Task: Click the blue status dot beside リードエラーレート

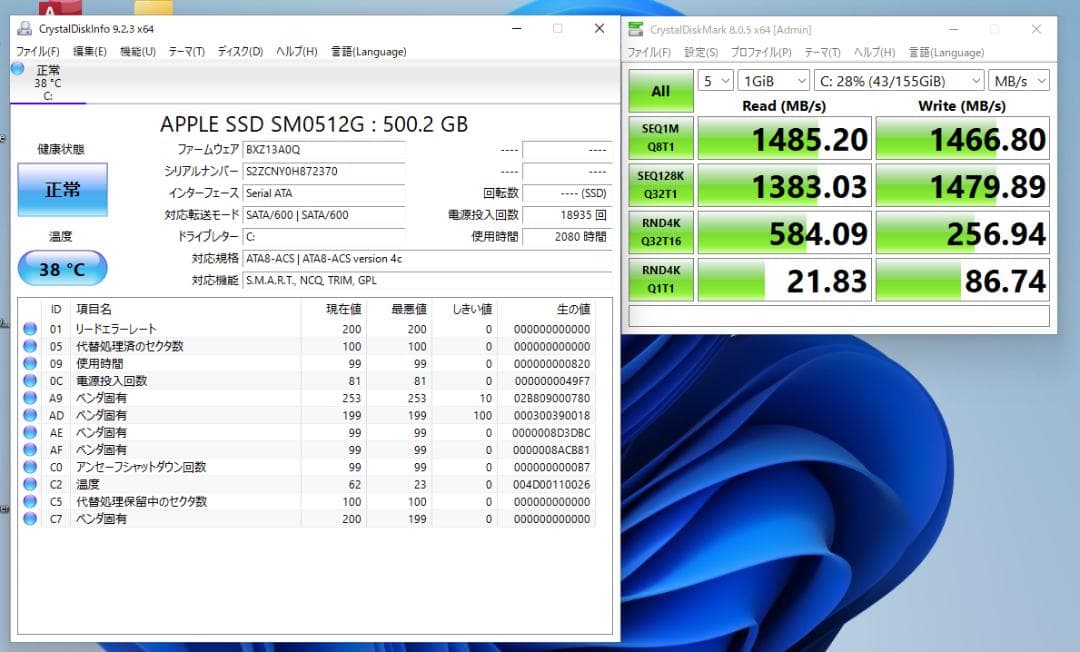Action: point(30,328)
